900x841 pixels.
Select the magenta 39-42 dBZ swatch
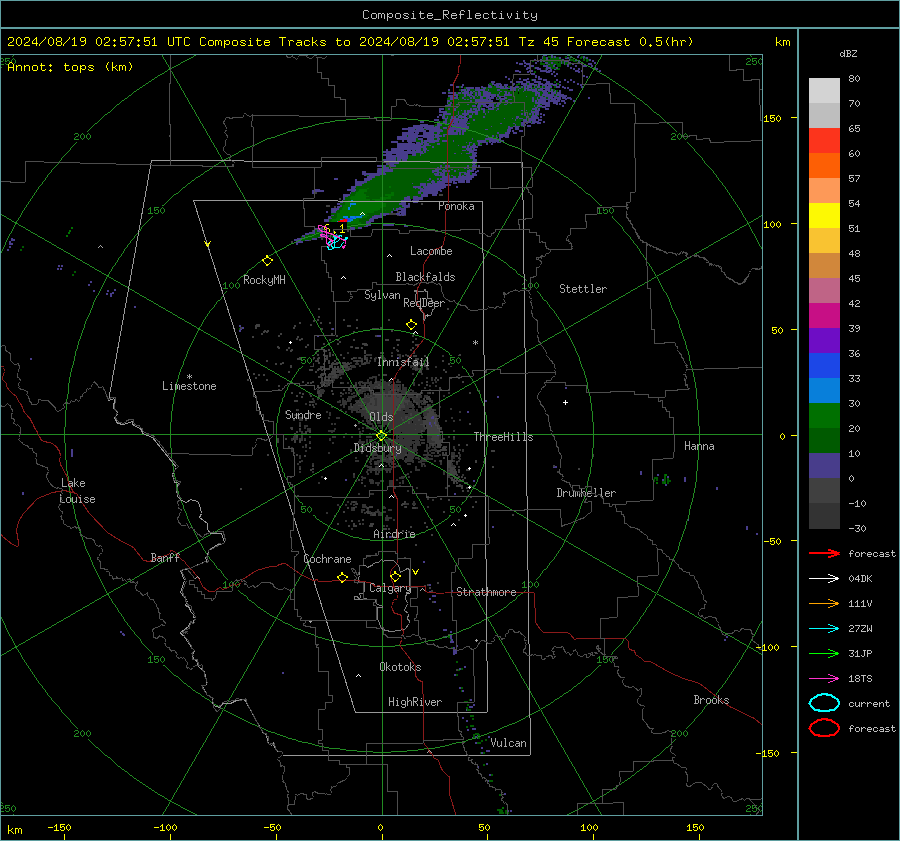(824, 316)
